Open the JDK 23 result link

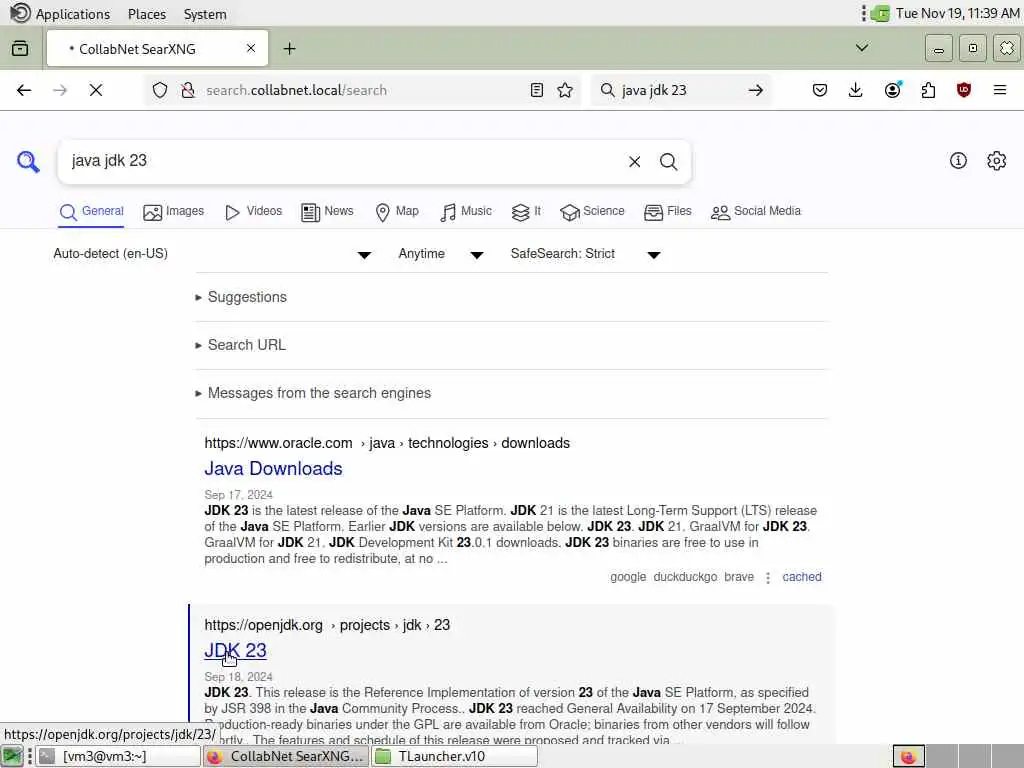tap(235, 650)
